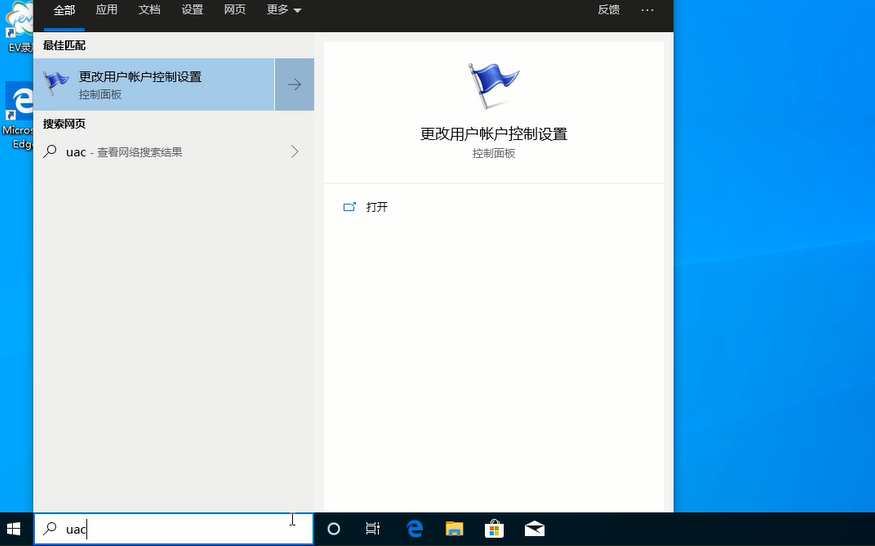Launch Microsoft Edge from the taskbar
Screen dimensions: 875x546
[414, 529]
